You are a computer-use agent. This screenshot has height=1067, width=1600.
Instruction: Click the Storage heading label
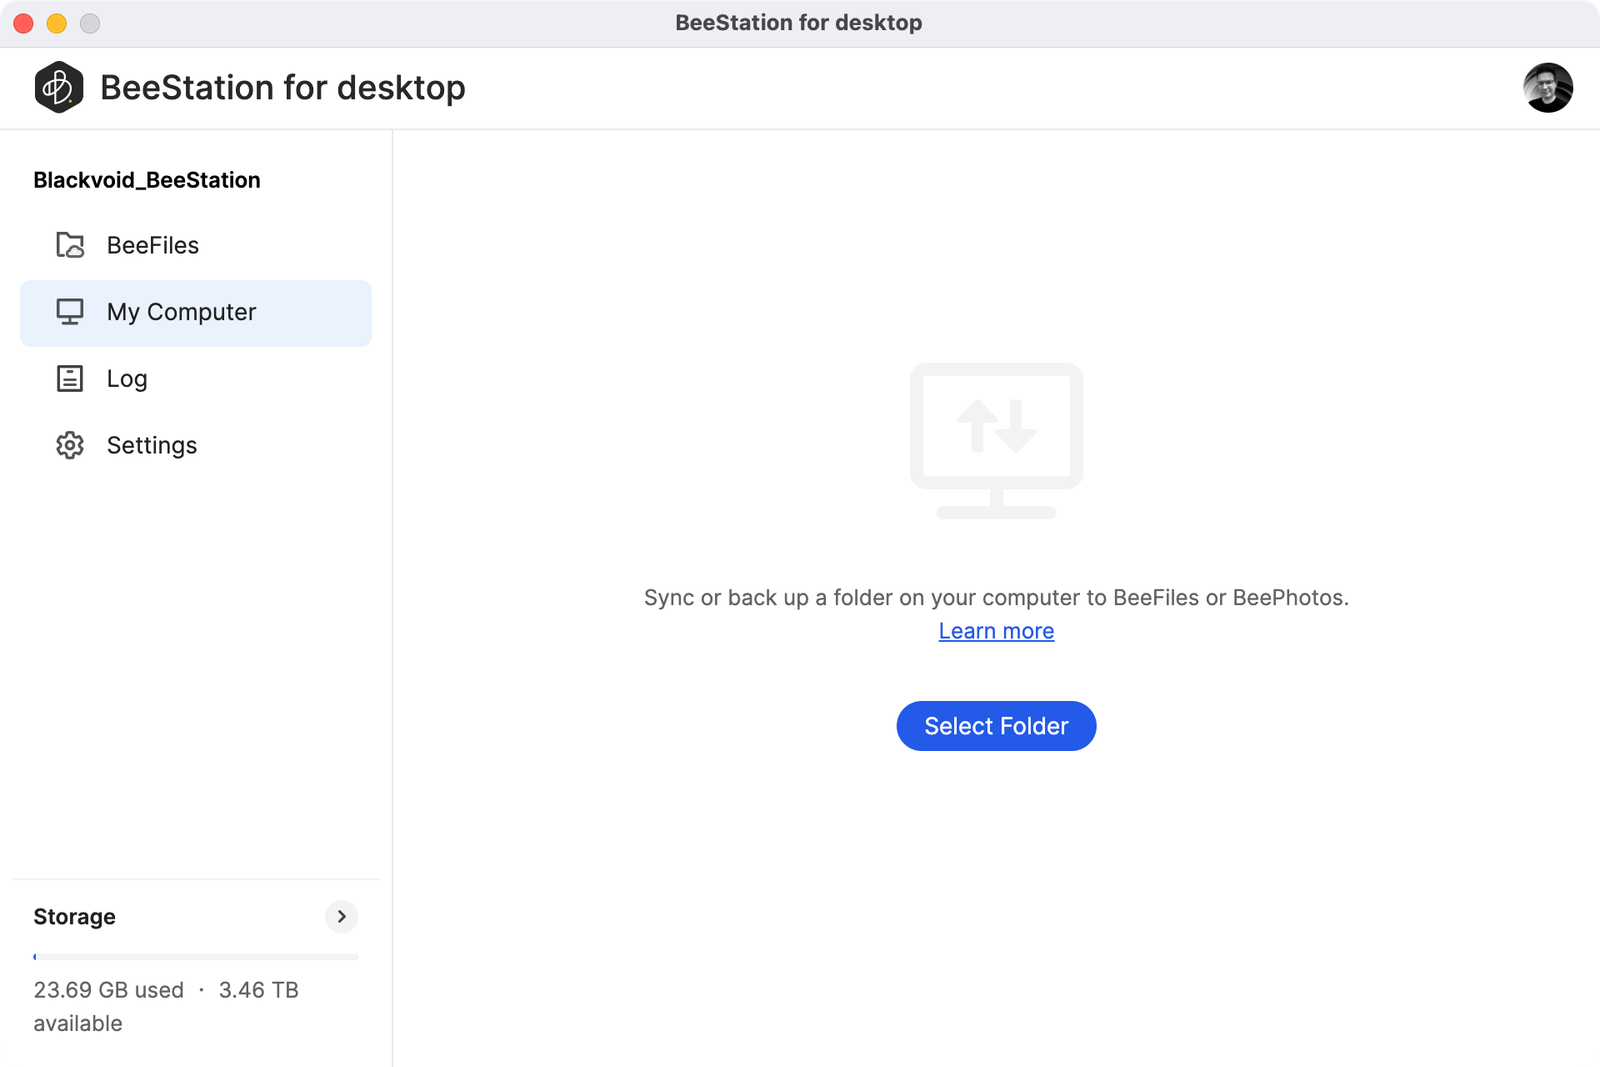click(75, 917)
